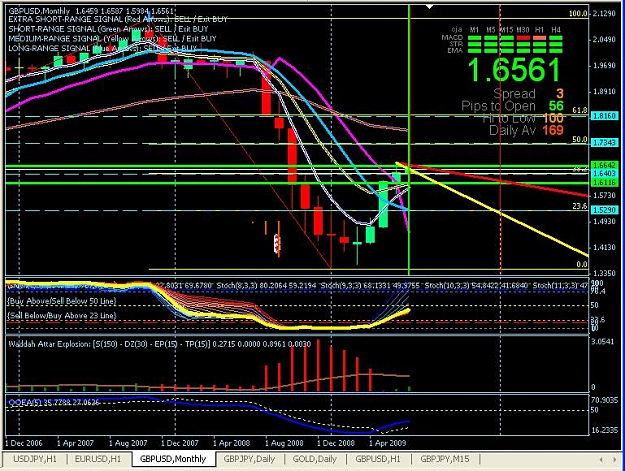The width and height of the screenshot is (625, 471).
Task: Click the 1.5290 price label on axis
Action: 604,210
